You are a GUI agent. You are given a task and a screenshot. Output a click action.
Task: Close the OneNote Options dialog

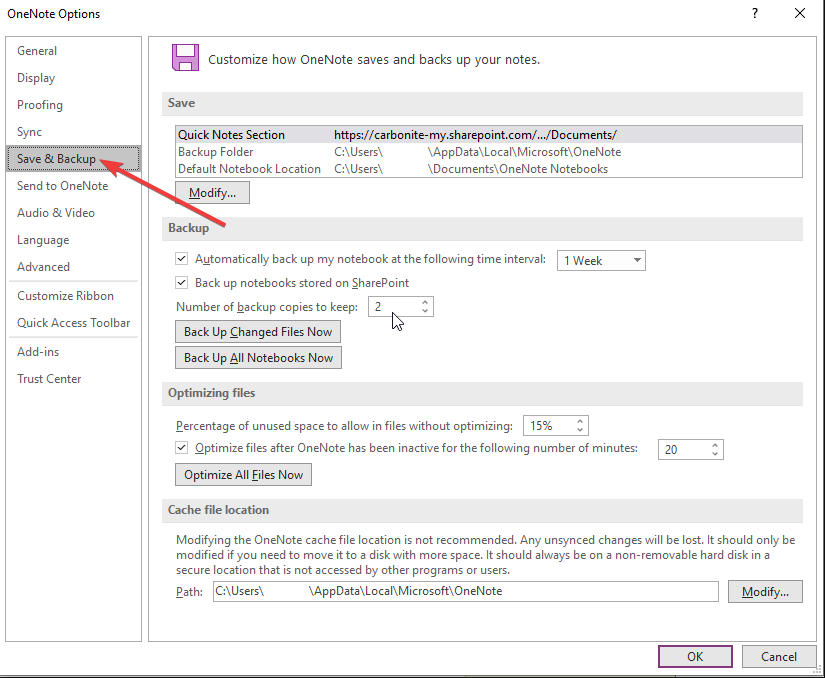pos(800,13)
